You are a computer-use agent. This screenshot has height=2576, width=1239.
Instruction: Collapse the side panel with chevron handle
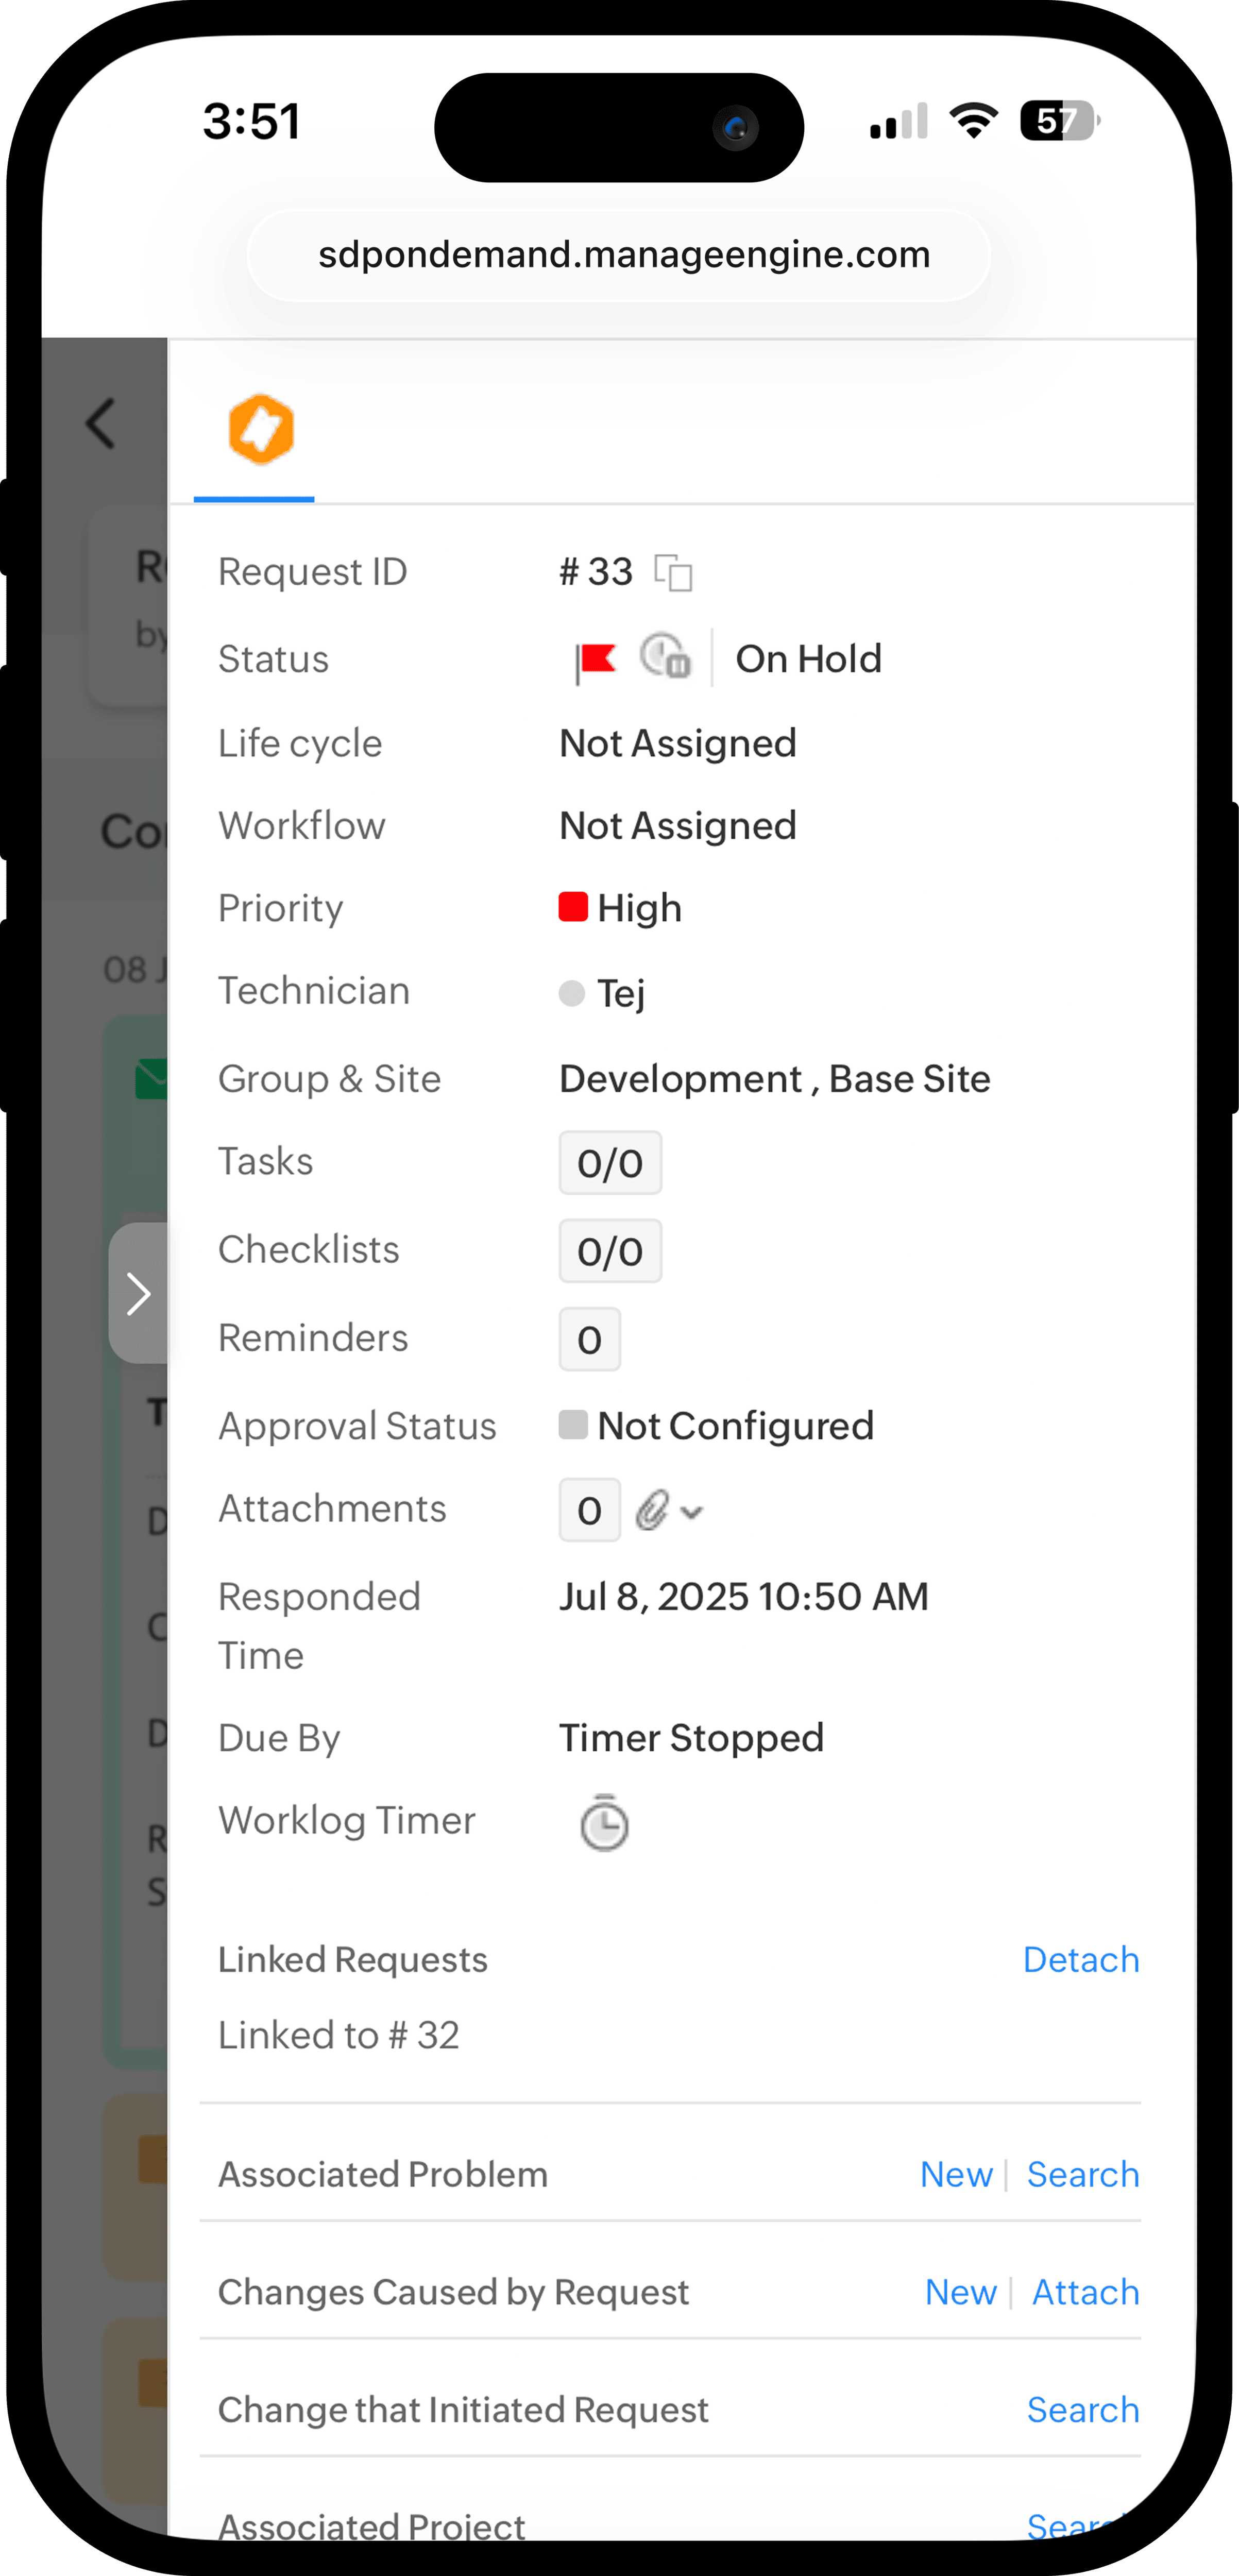[x=138, y=1293]
